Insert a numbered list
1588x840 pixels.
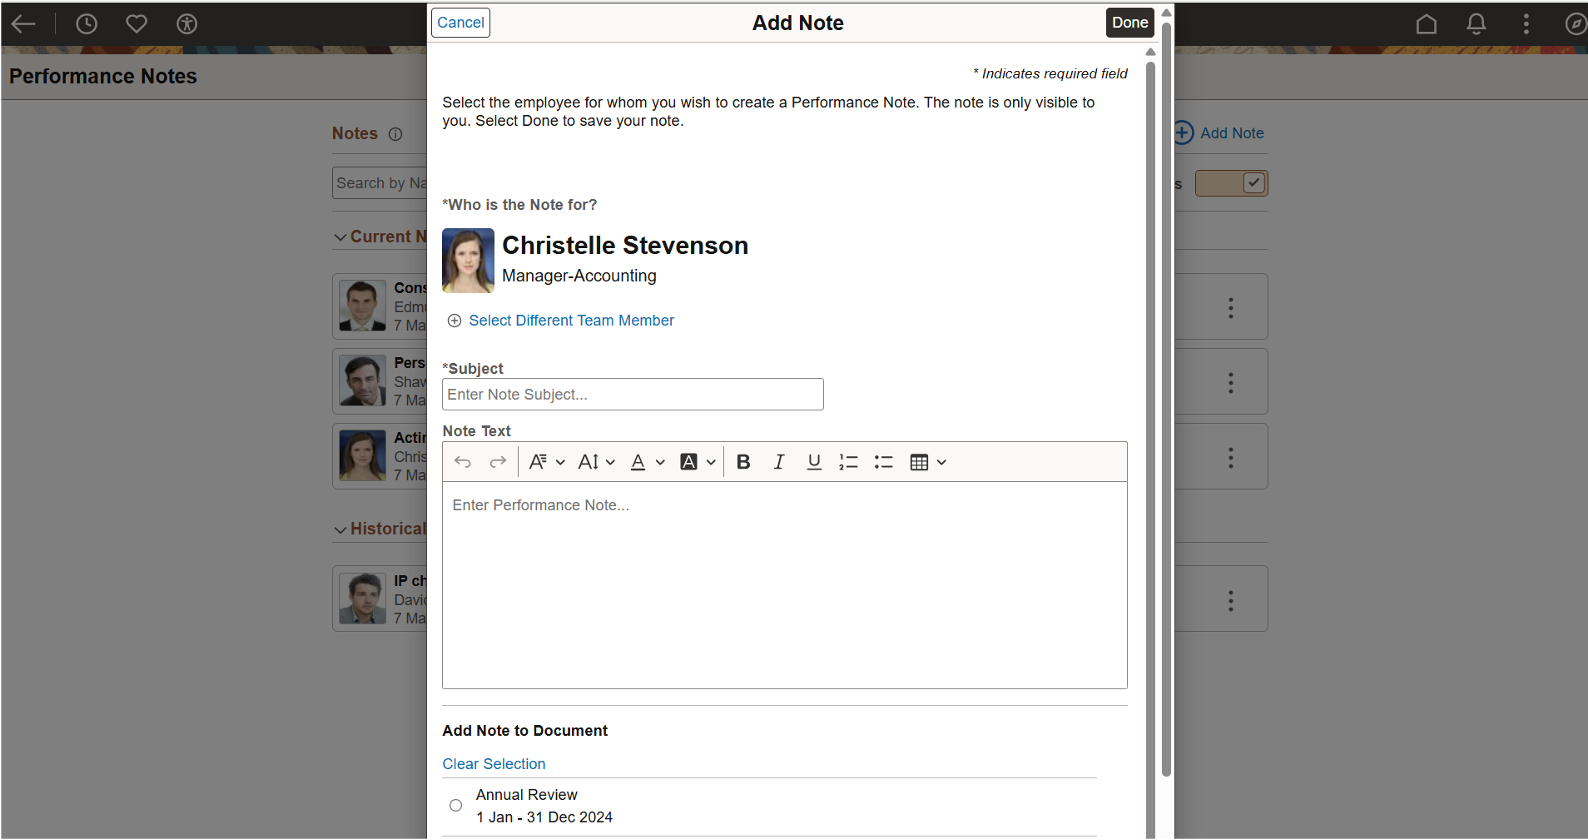tap(848, 462)
